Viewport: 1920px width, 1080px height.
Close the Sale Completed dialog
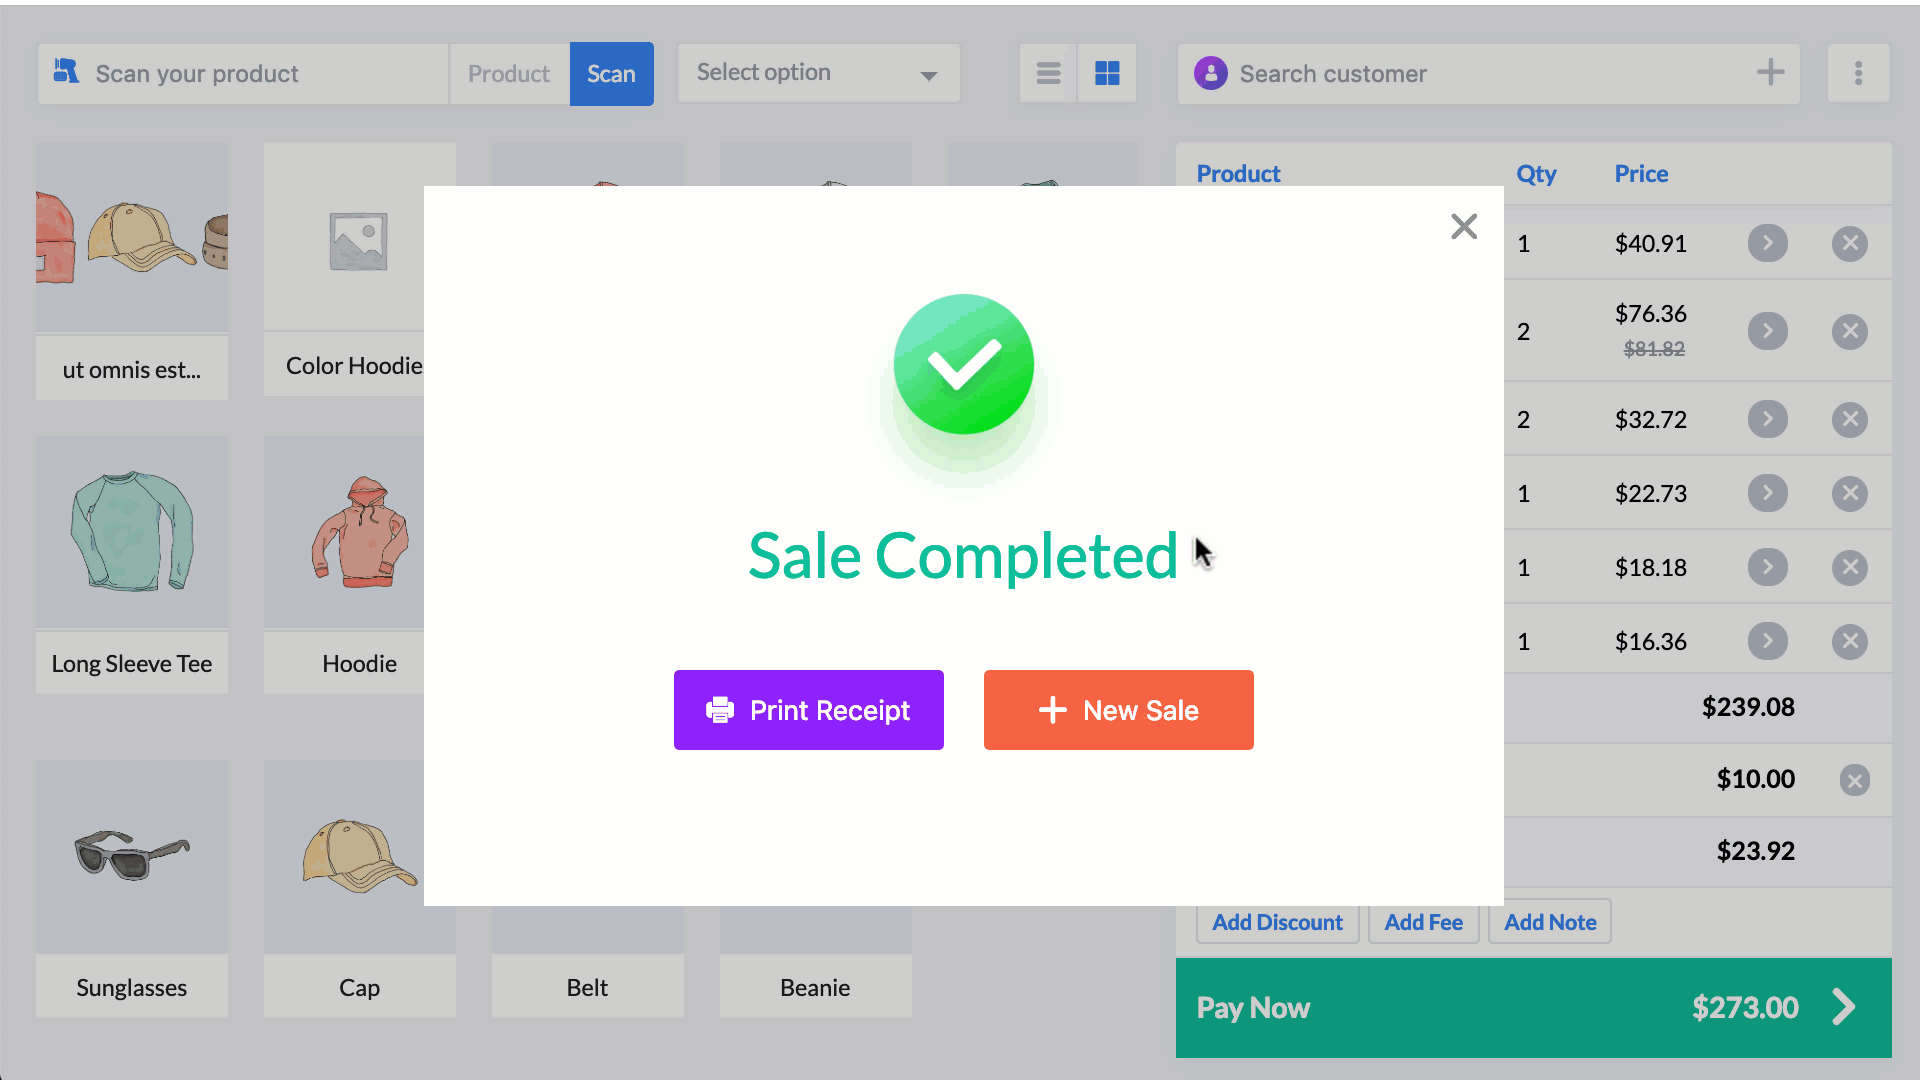(x=1465, y=225)
